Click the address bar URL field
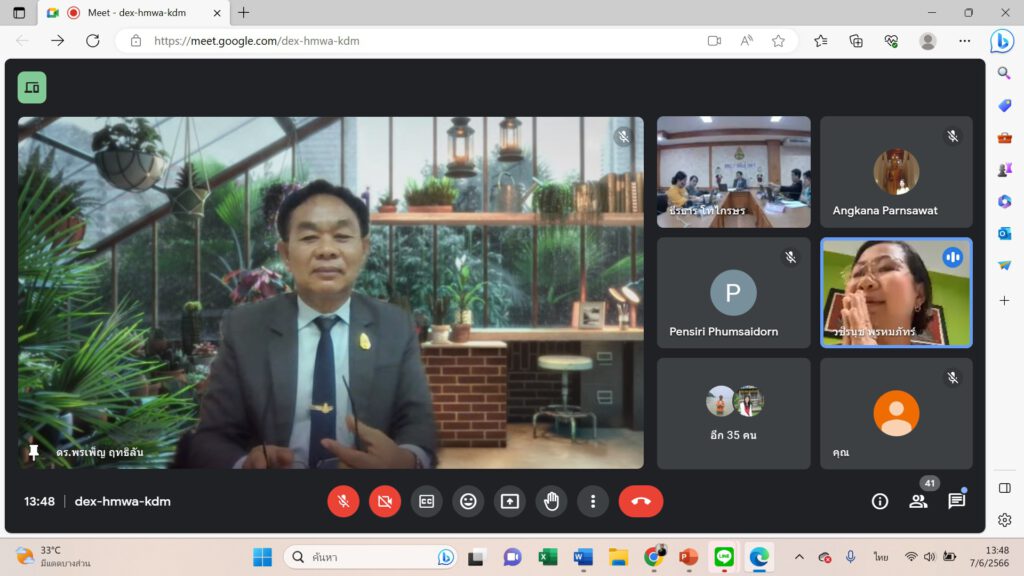The image size is (1024, 576). point(420,41)
